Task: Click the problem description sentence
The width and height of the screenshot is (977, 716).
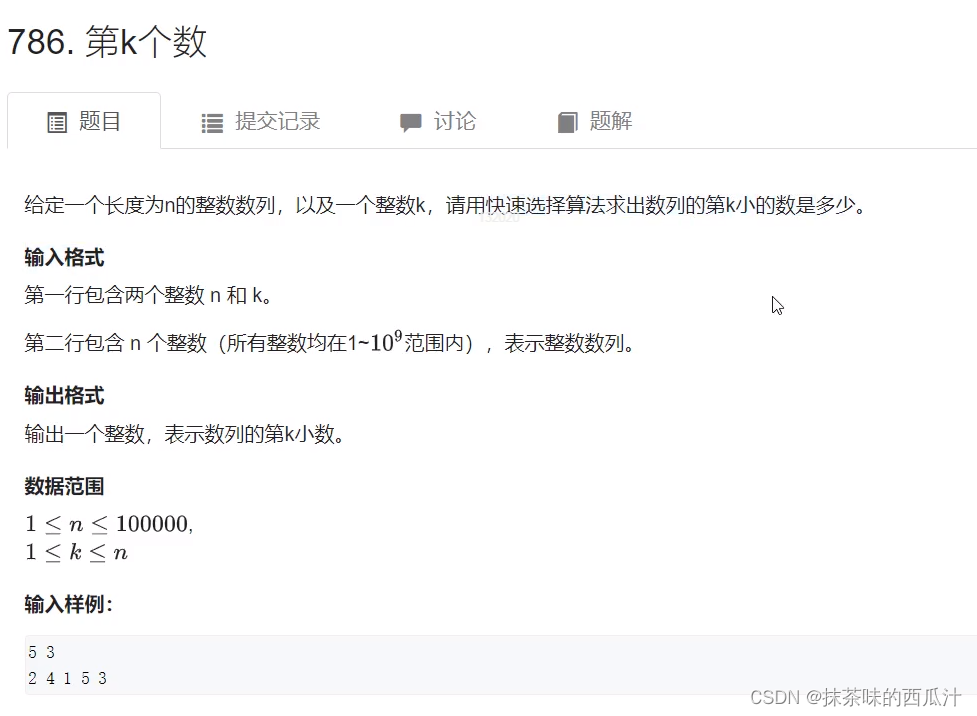Action: point(446,204)
